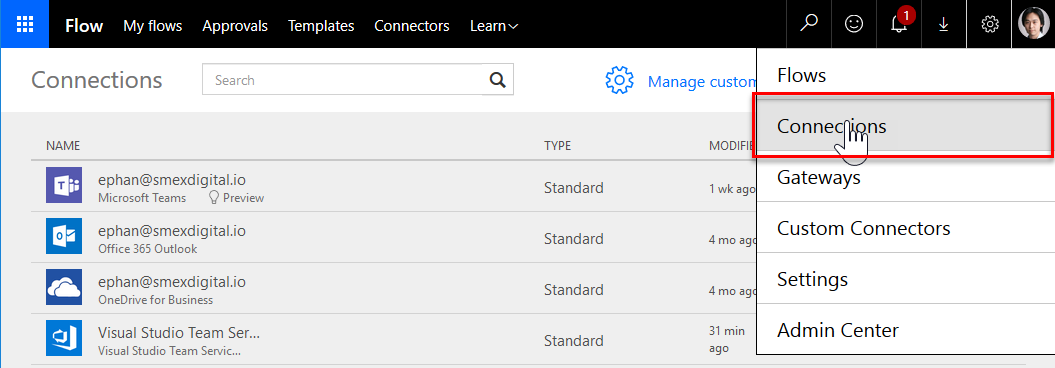Expand the Learn dropdown
This screenshot has width=1055, height=368.
[494, 26]
